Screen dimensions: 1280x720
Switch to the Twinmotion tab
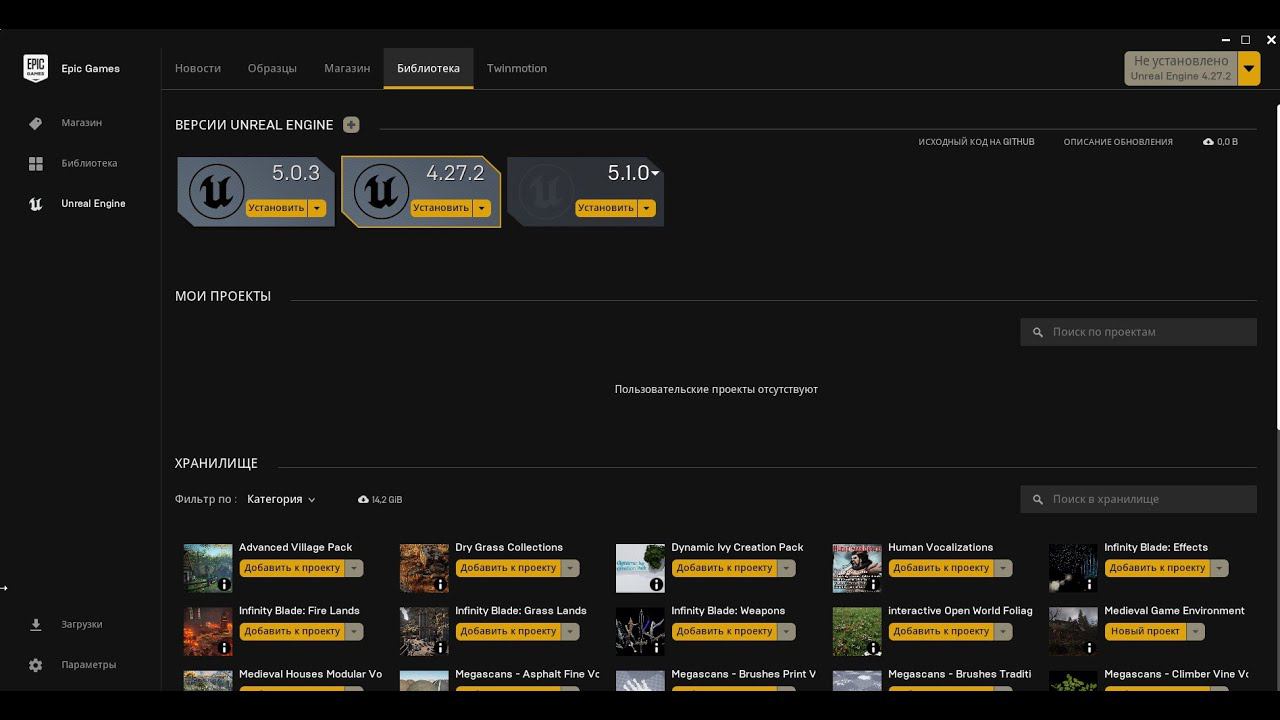(517, 68)
